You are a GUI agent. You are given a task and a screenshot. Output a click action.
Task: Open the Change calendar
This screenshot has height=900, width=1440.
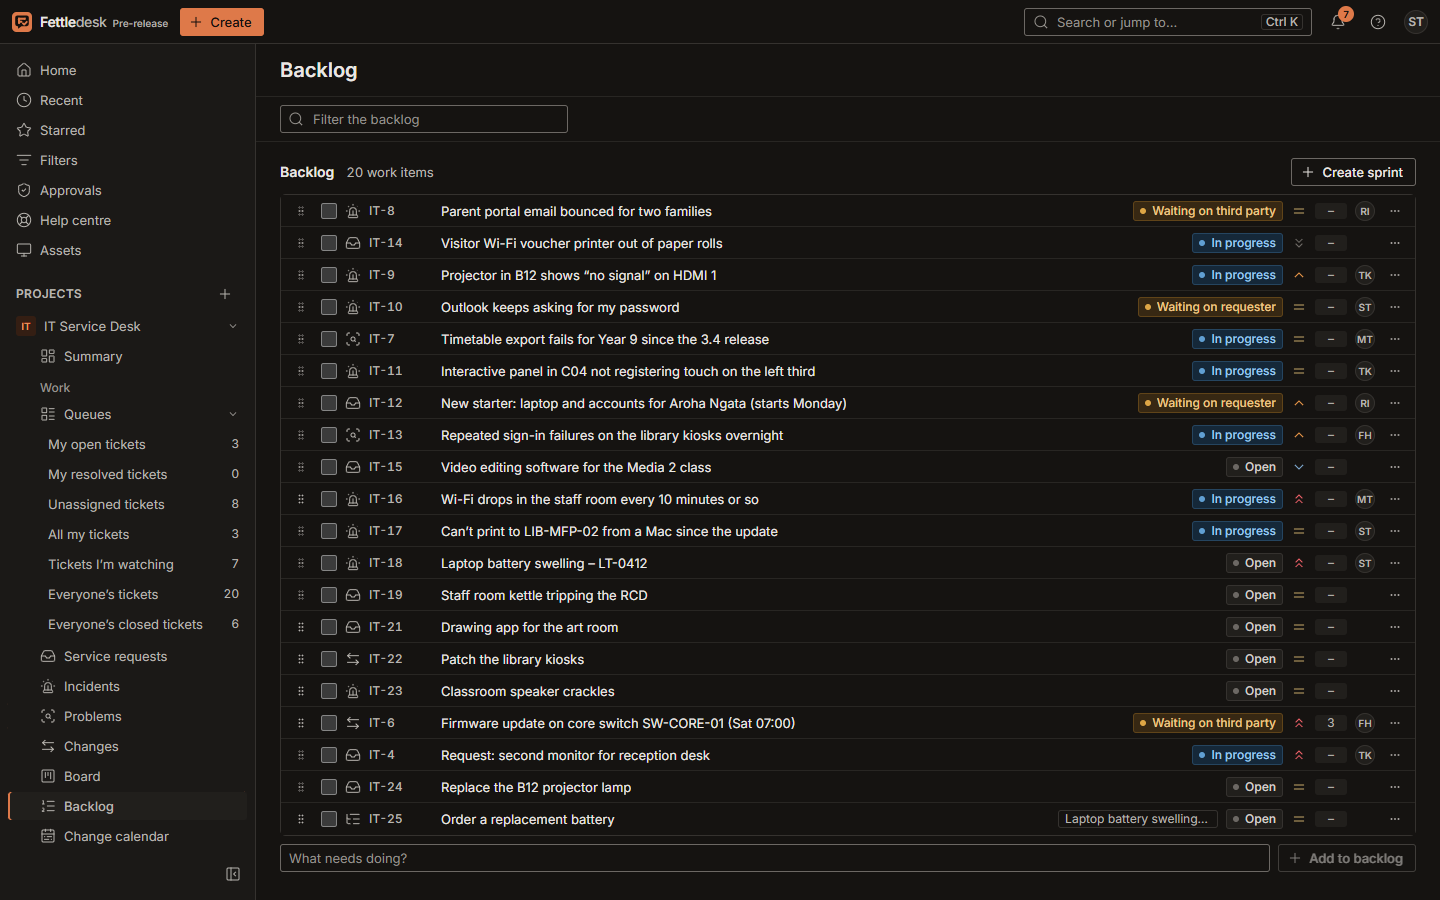127,836
